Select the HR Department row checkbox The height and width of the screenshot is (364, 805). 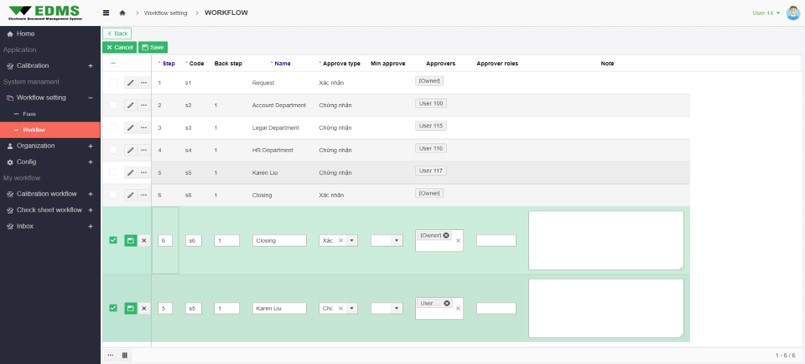coord(113,150)
